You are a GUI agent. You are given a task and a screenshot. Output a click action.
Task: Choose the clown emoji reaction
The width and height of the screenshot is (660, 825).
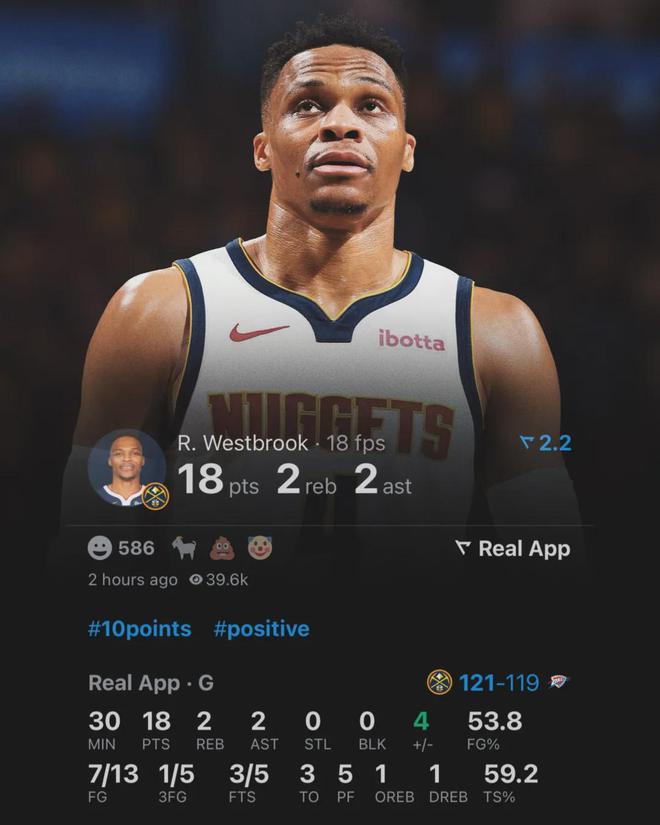click(x=260, y=548)
